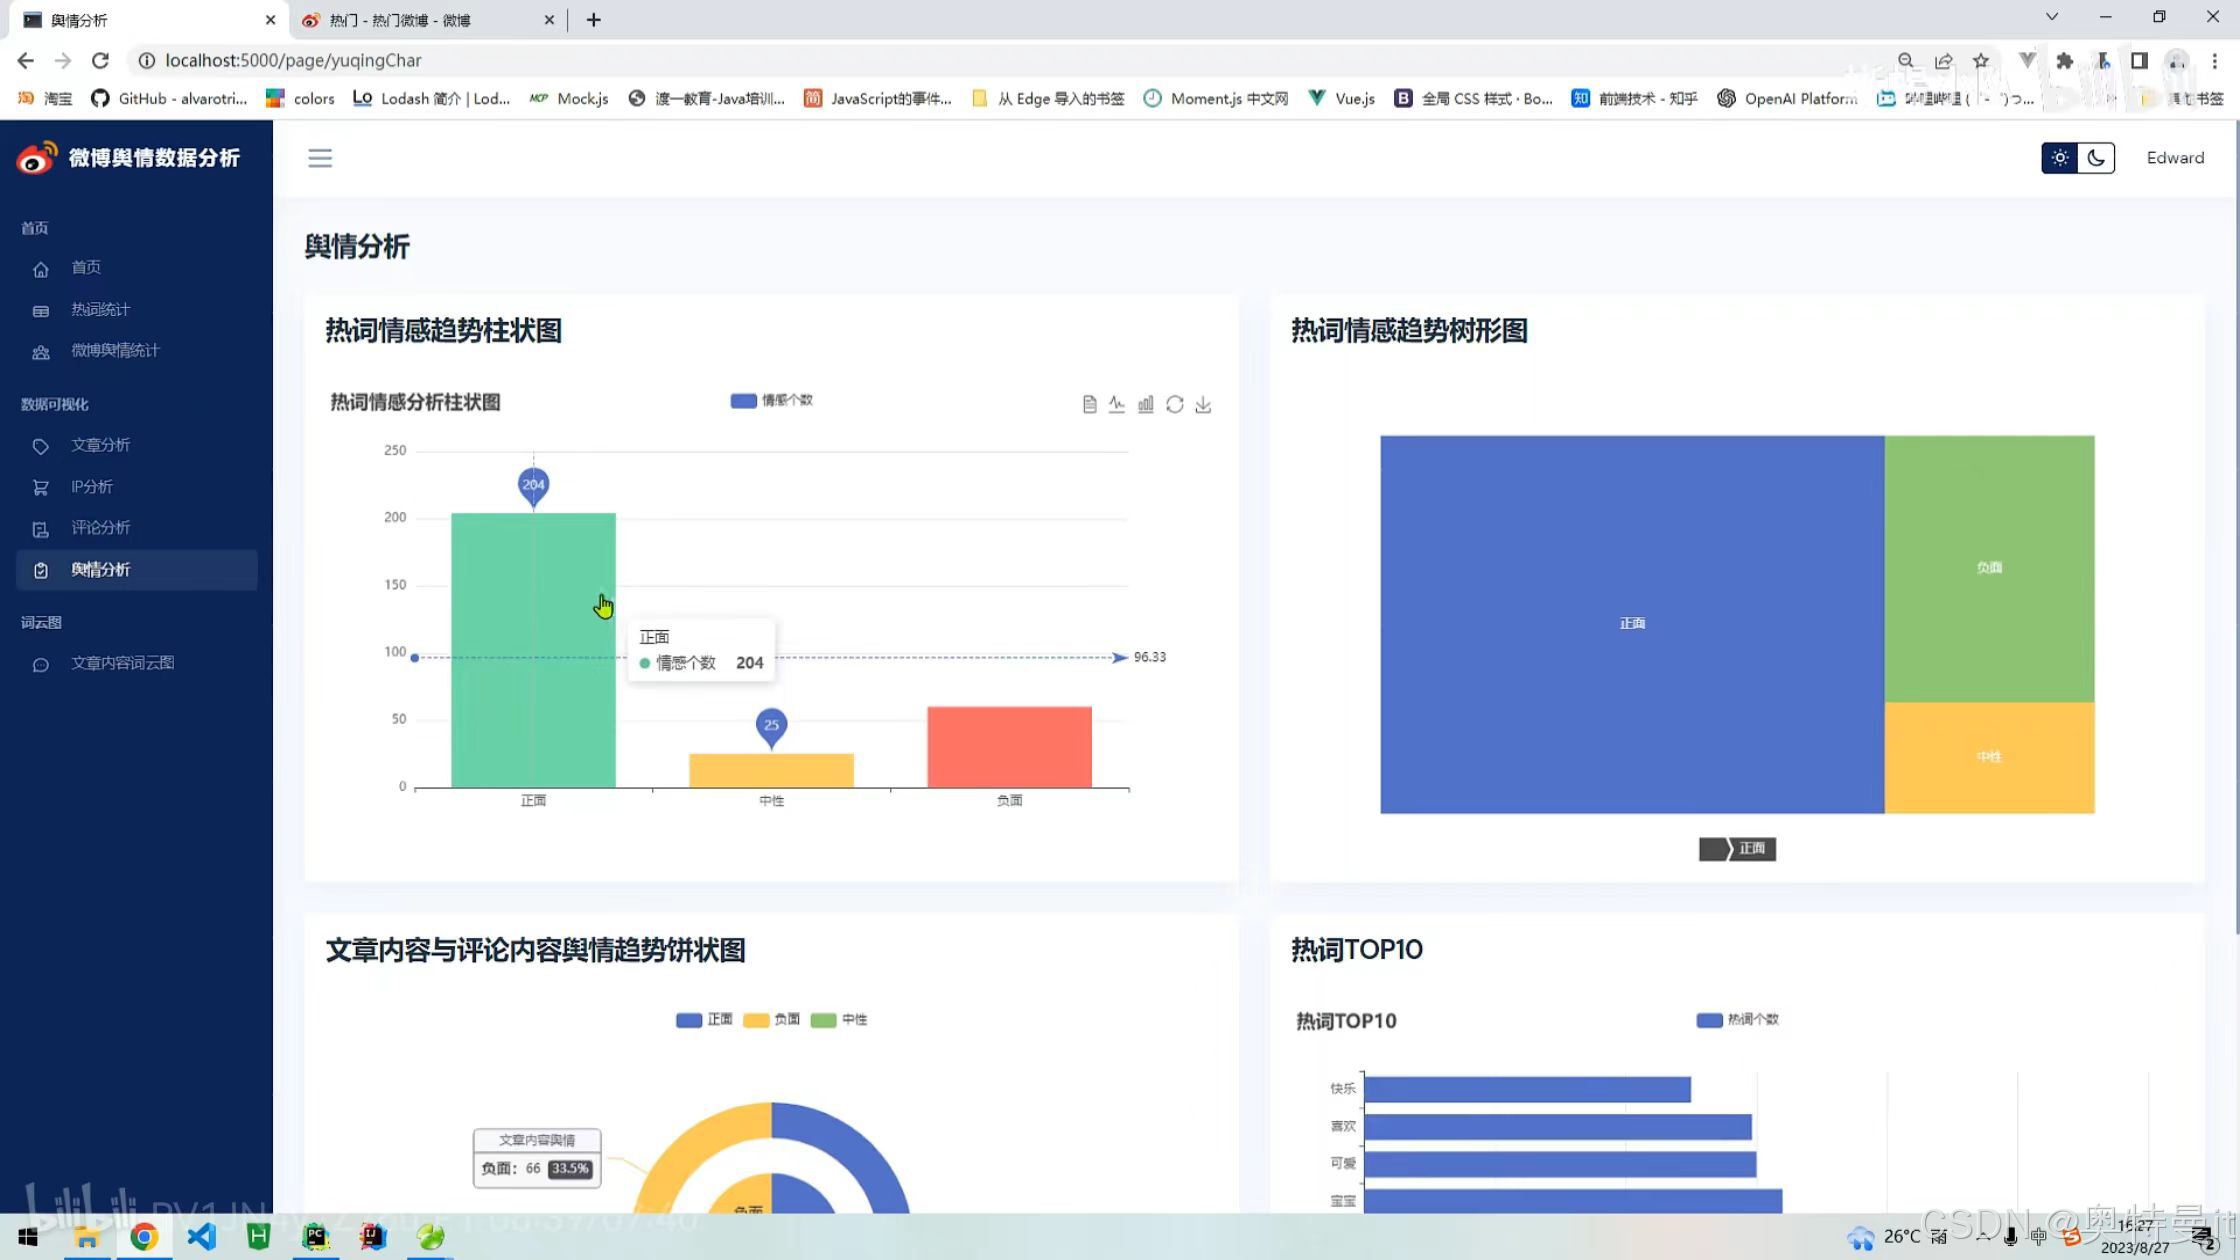The height and width of the screenshot is (1260, 2240).
Task: Bookmark this page with star icon
Action: point(1981,61)
